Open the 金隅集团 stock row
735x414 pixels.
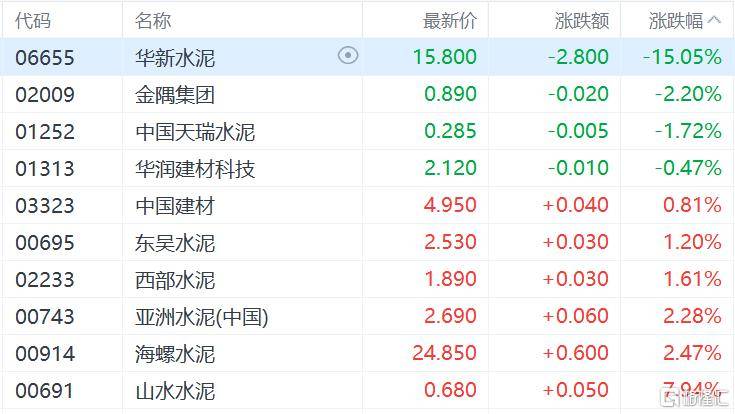point(368,94)
